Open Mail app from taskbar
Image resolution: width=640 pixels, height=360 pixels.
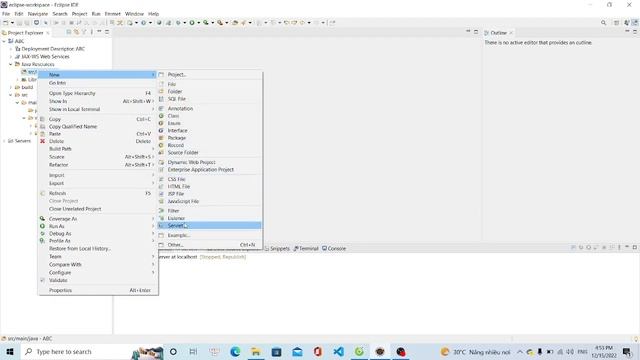click(297, 352)
